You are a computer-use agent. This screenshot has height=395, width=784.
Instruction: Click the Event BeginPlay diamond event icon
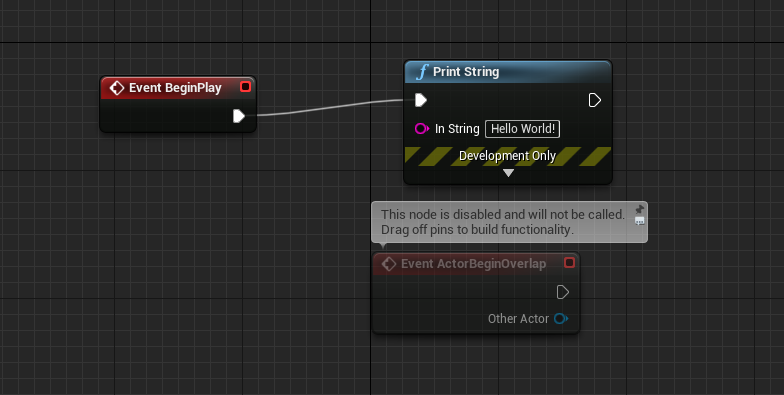[x=116, y=88]
